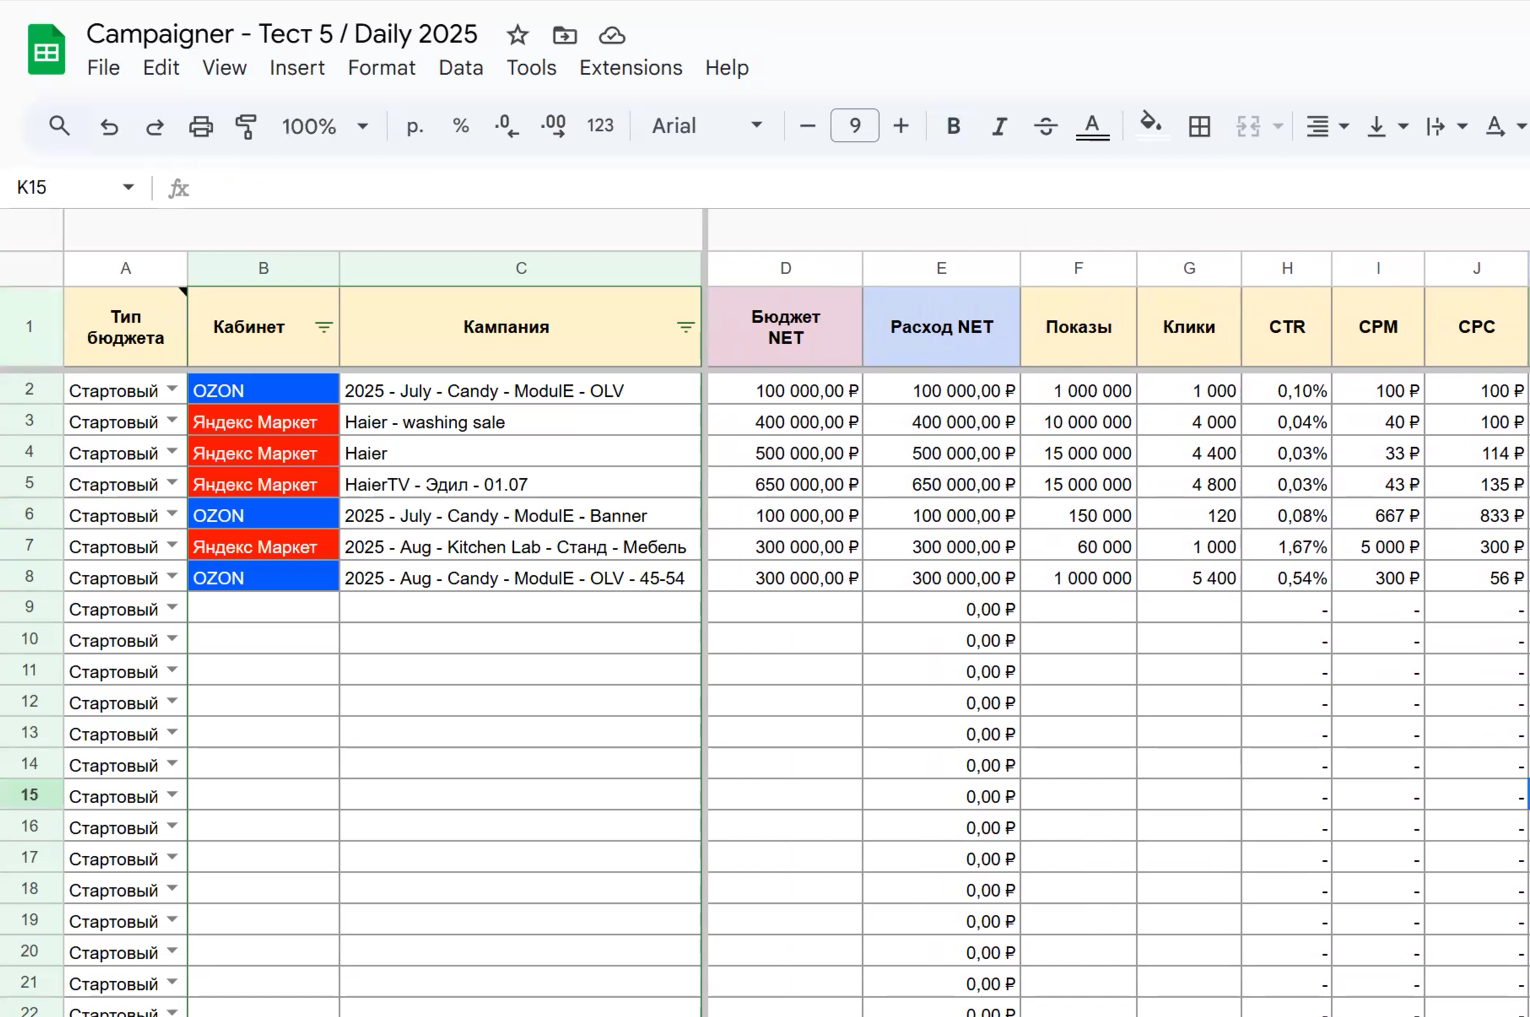This screenshot has height=1017, width=1530.
Task: Check cloud save status icon
Action: pyautogui.click(x=612, y=35)
